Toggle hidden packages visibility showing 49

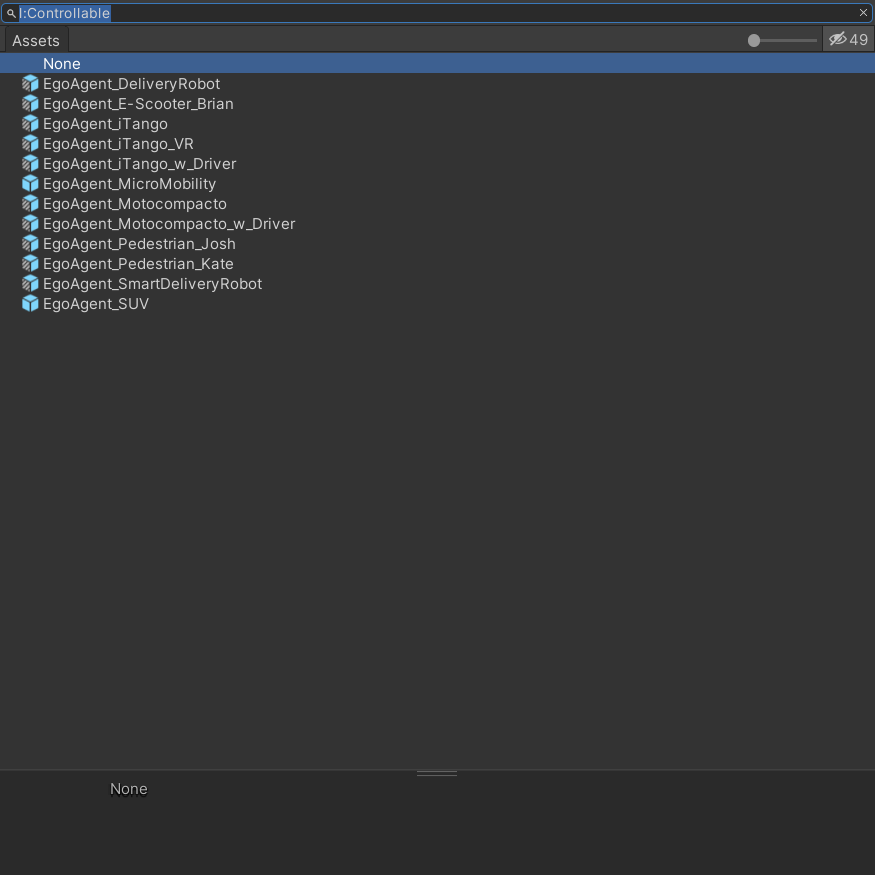(848, 40)
